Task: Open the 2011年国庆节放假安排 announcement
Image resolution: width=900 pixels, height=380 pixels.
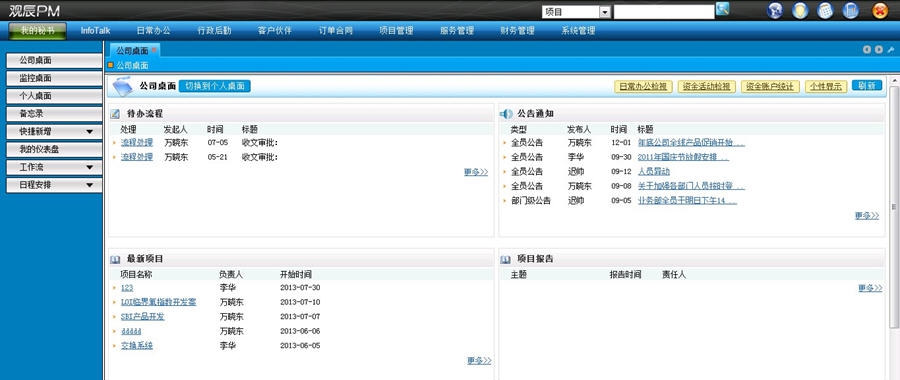Action: point(683,157)
